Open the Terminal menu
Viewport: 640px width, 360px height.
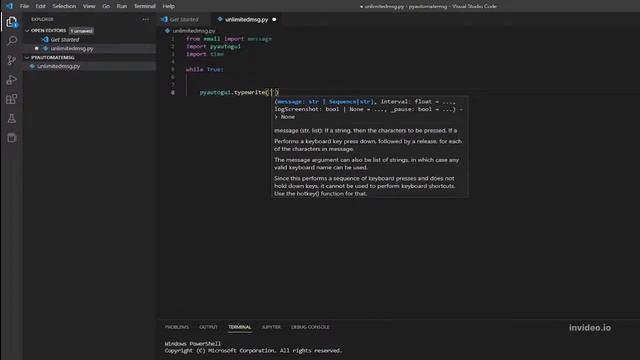point(144,6)
